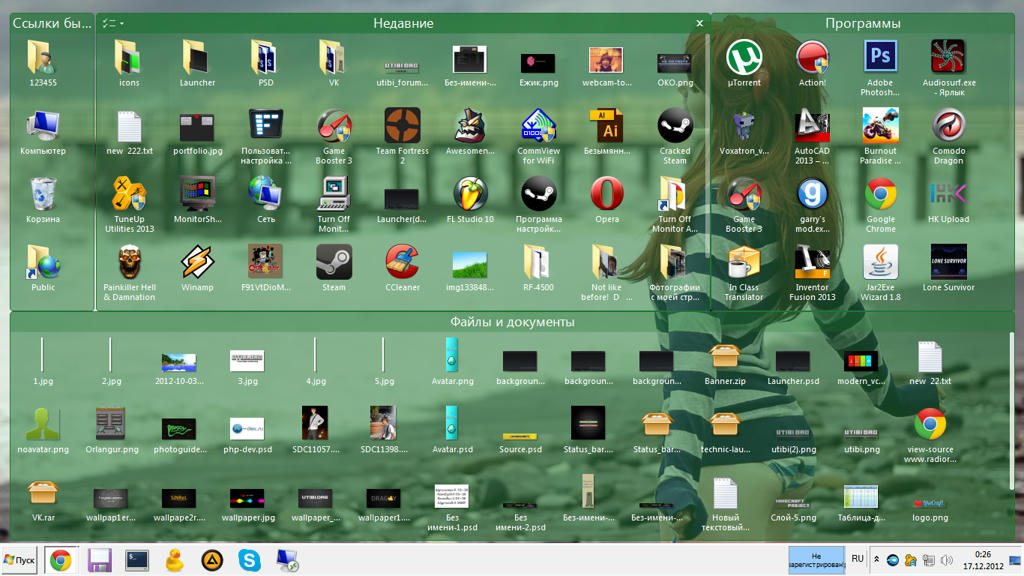
Task: Launch Lone Survivor game icon
Action: click(x=948, y=268)
